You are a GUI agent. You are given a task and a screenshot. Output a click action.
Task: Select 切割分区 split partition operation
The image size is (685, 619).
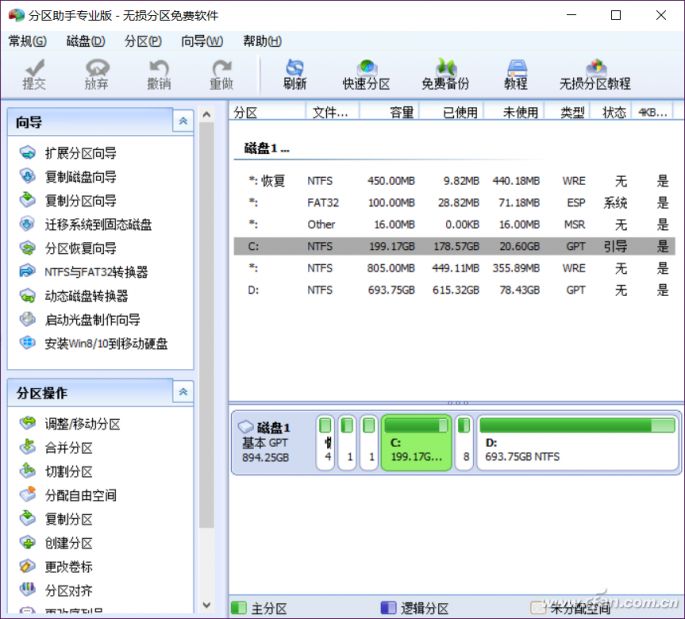[x=68, y=472]
